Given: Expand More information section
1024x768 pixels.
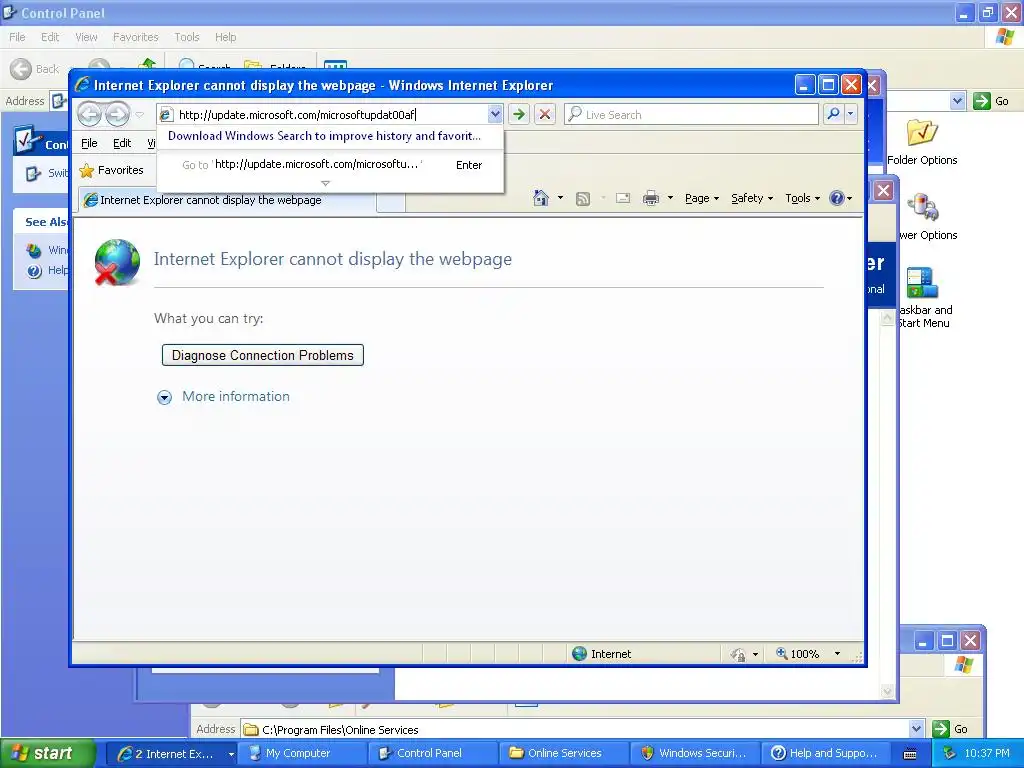Looking at the screenshot, I should click(x=165, y=397).
